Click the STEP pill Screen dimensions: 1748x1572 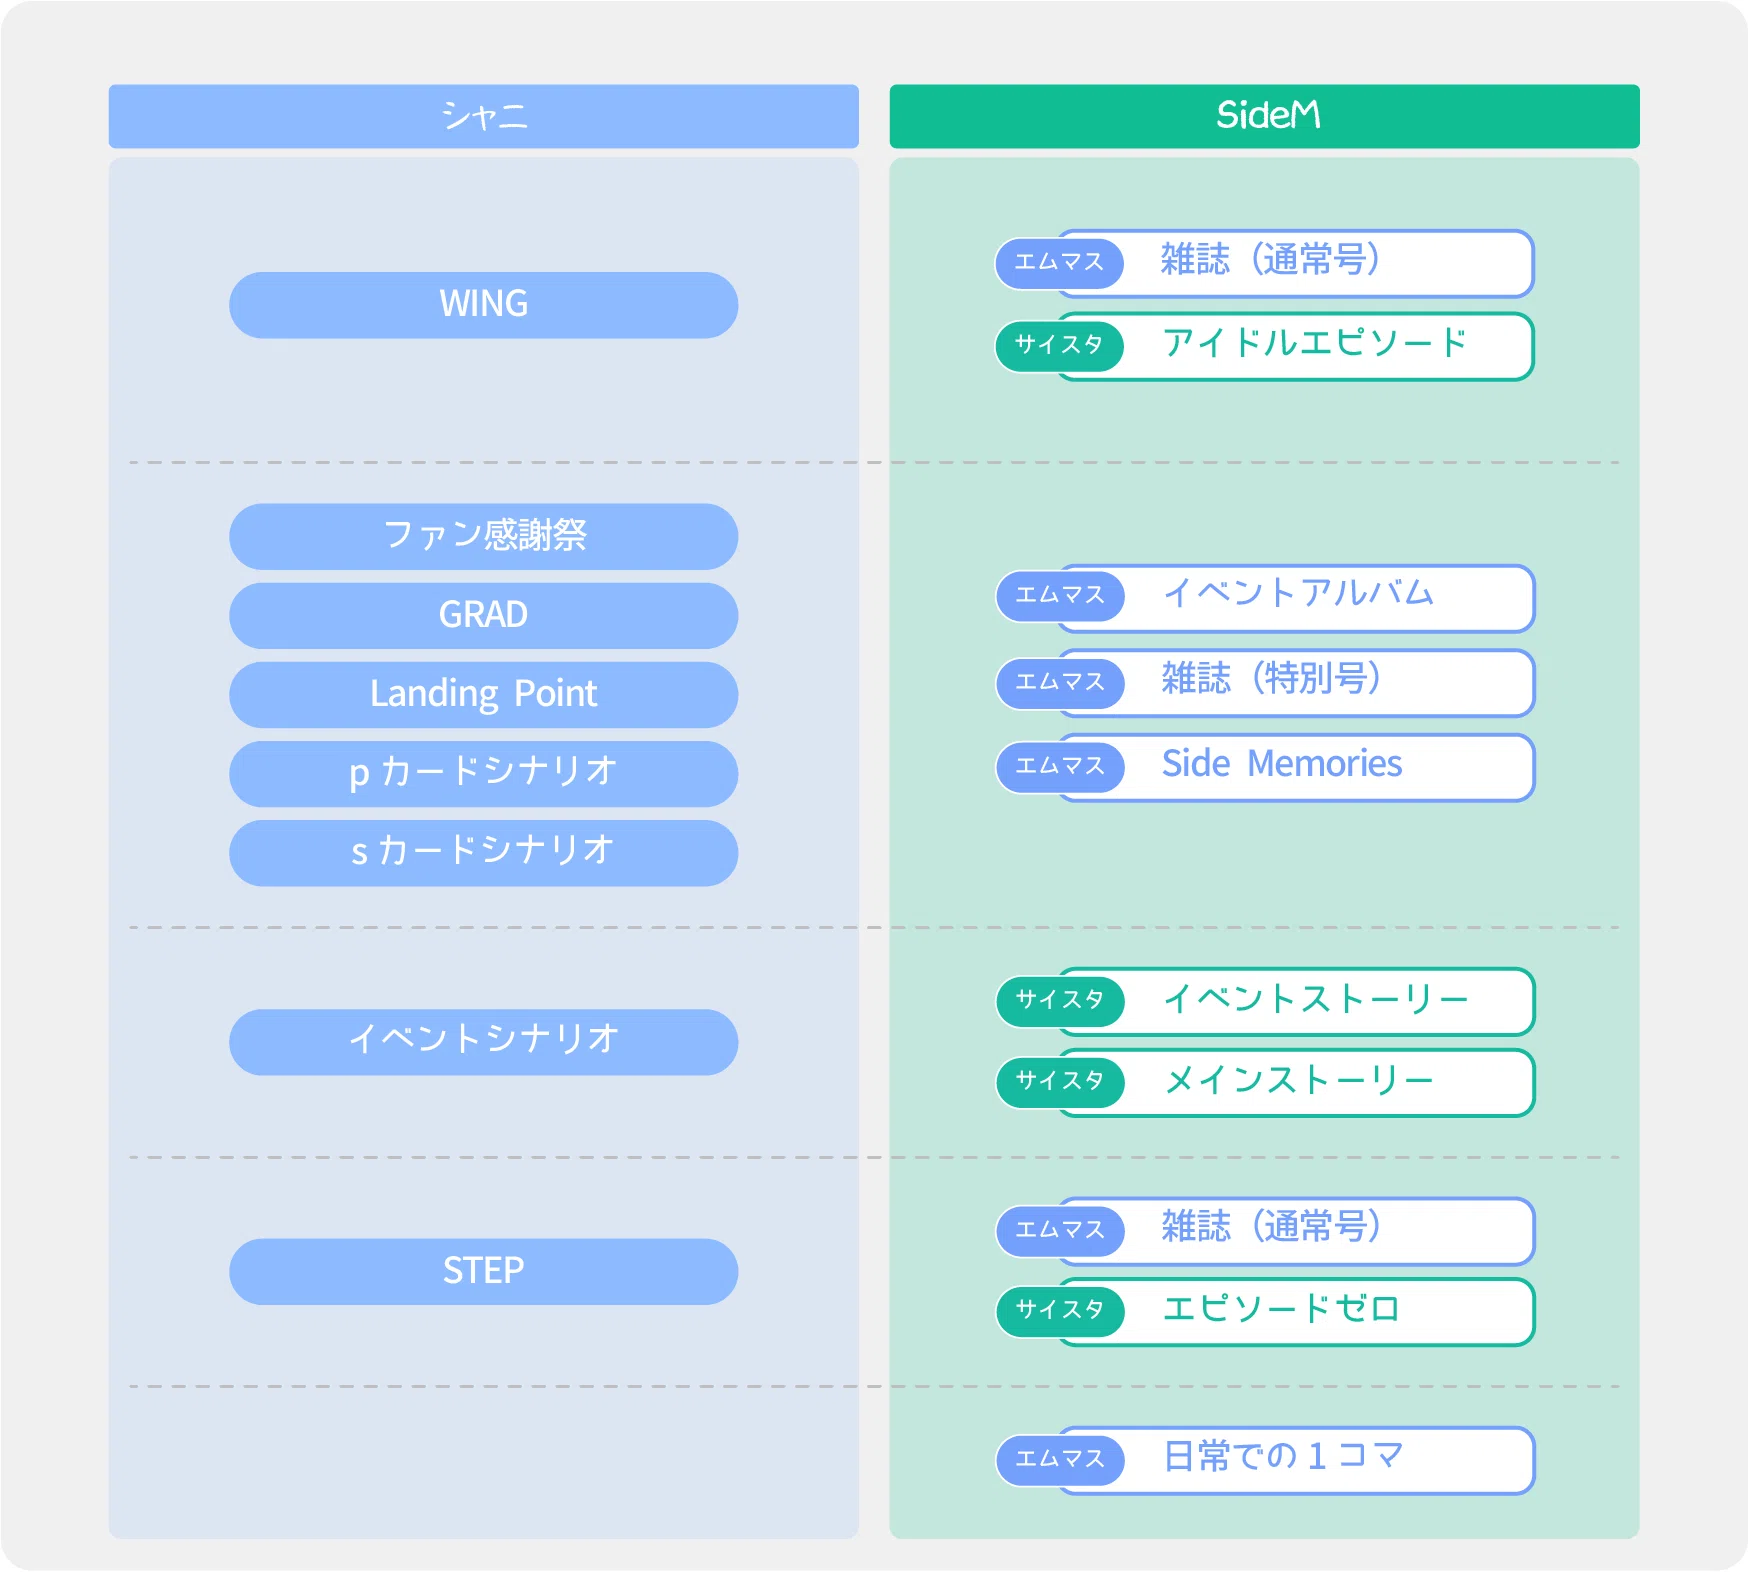(483, 1271)
